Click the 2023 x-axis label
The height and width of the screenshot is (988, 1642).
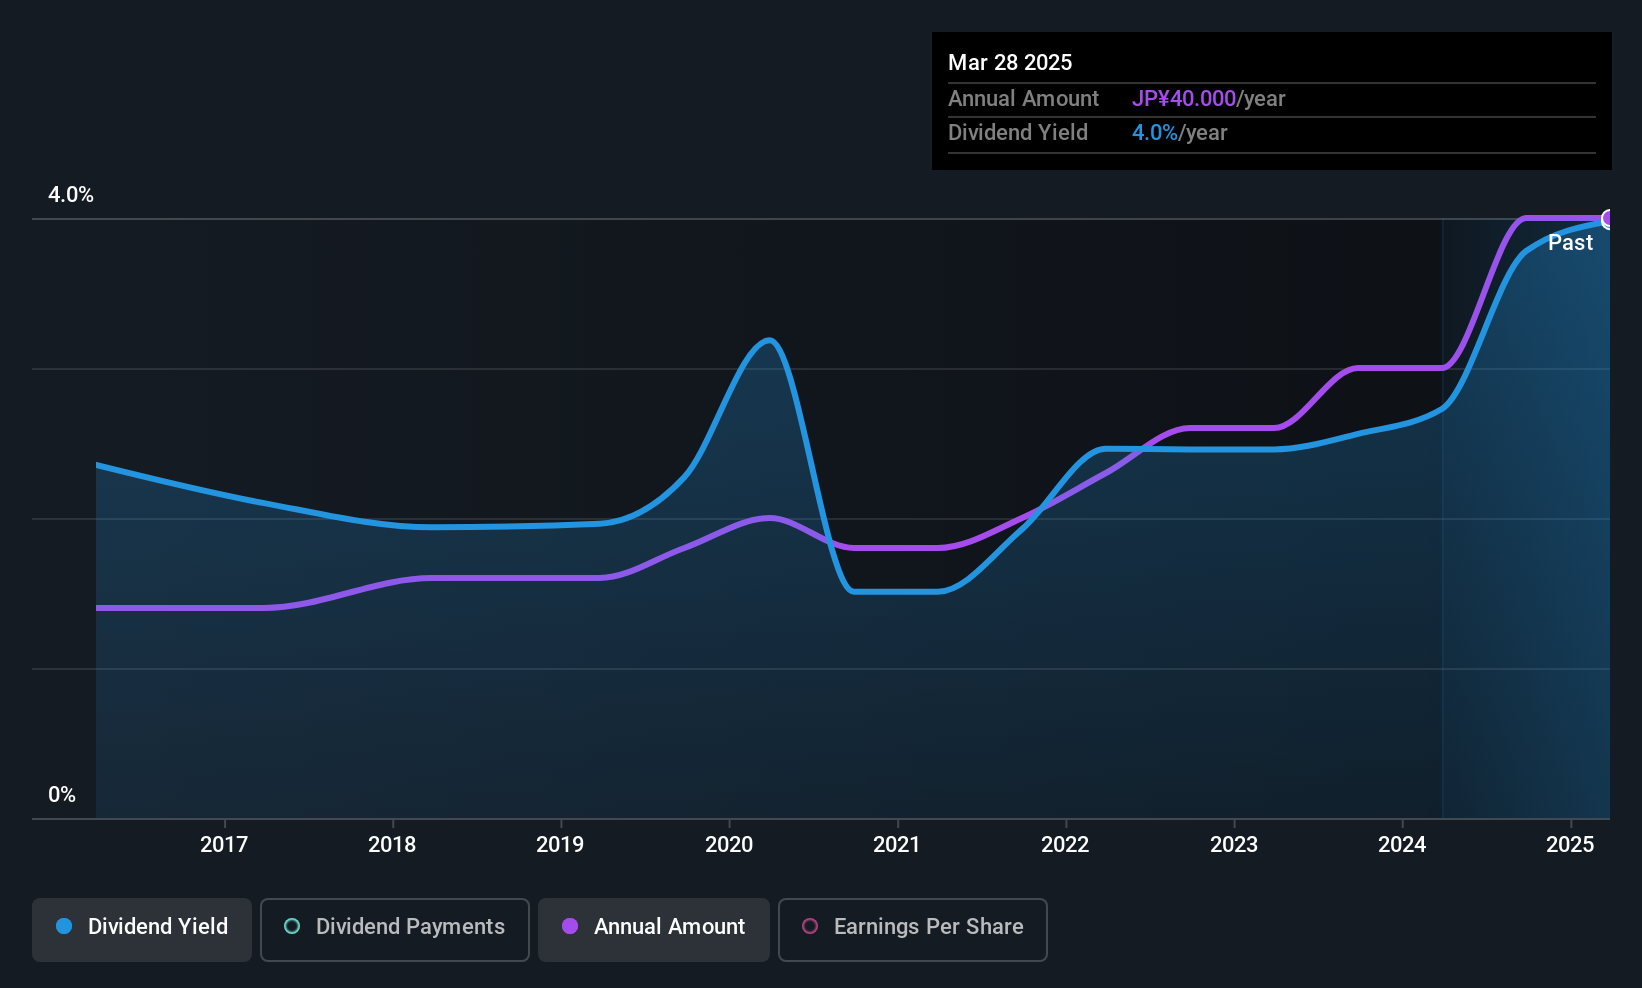[1234, 845]
